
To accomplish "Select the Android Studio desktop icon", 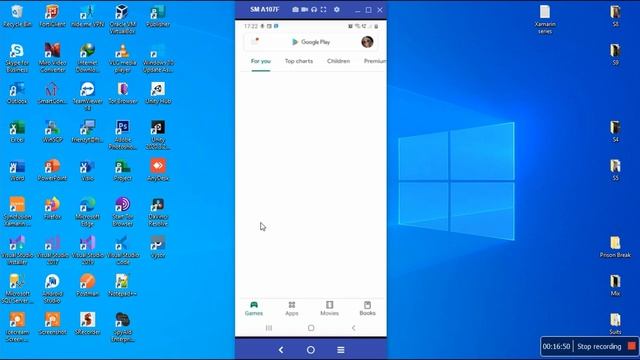I will [x=52, y=289].
